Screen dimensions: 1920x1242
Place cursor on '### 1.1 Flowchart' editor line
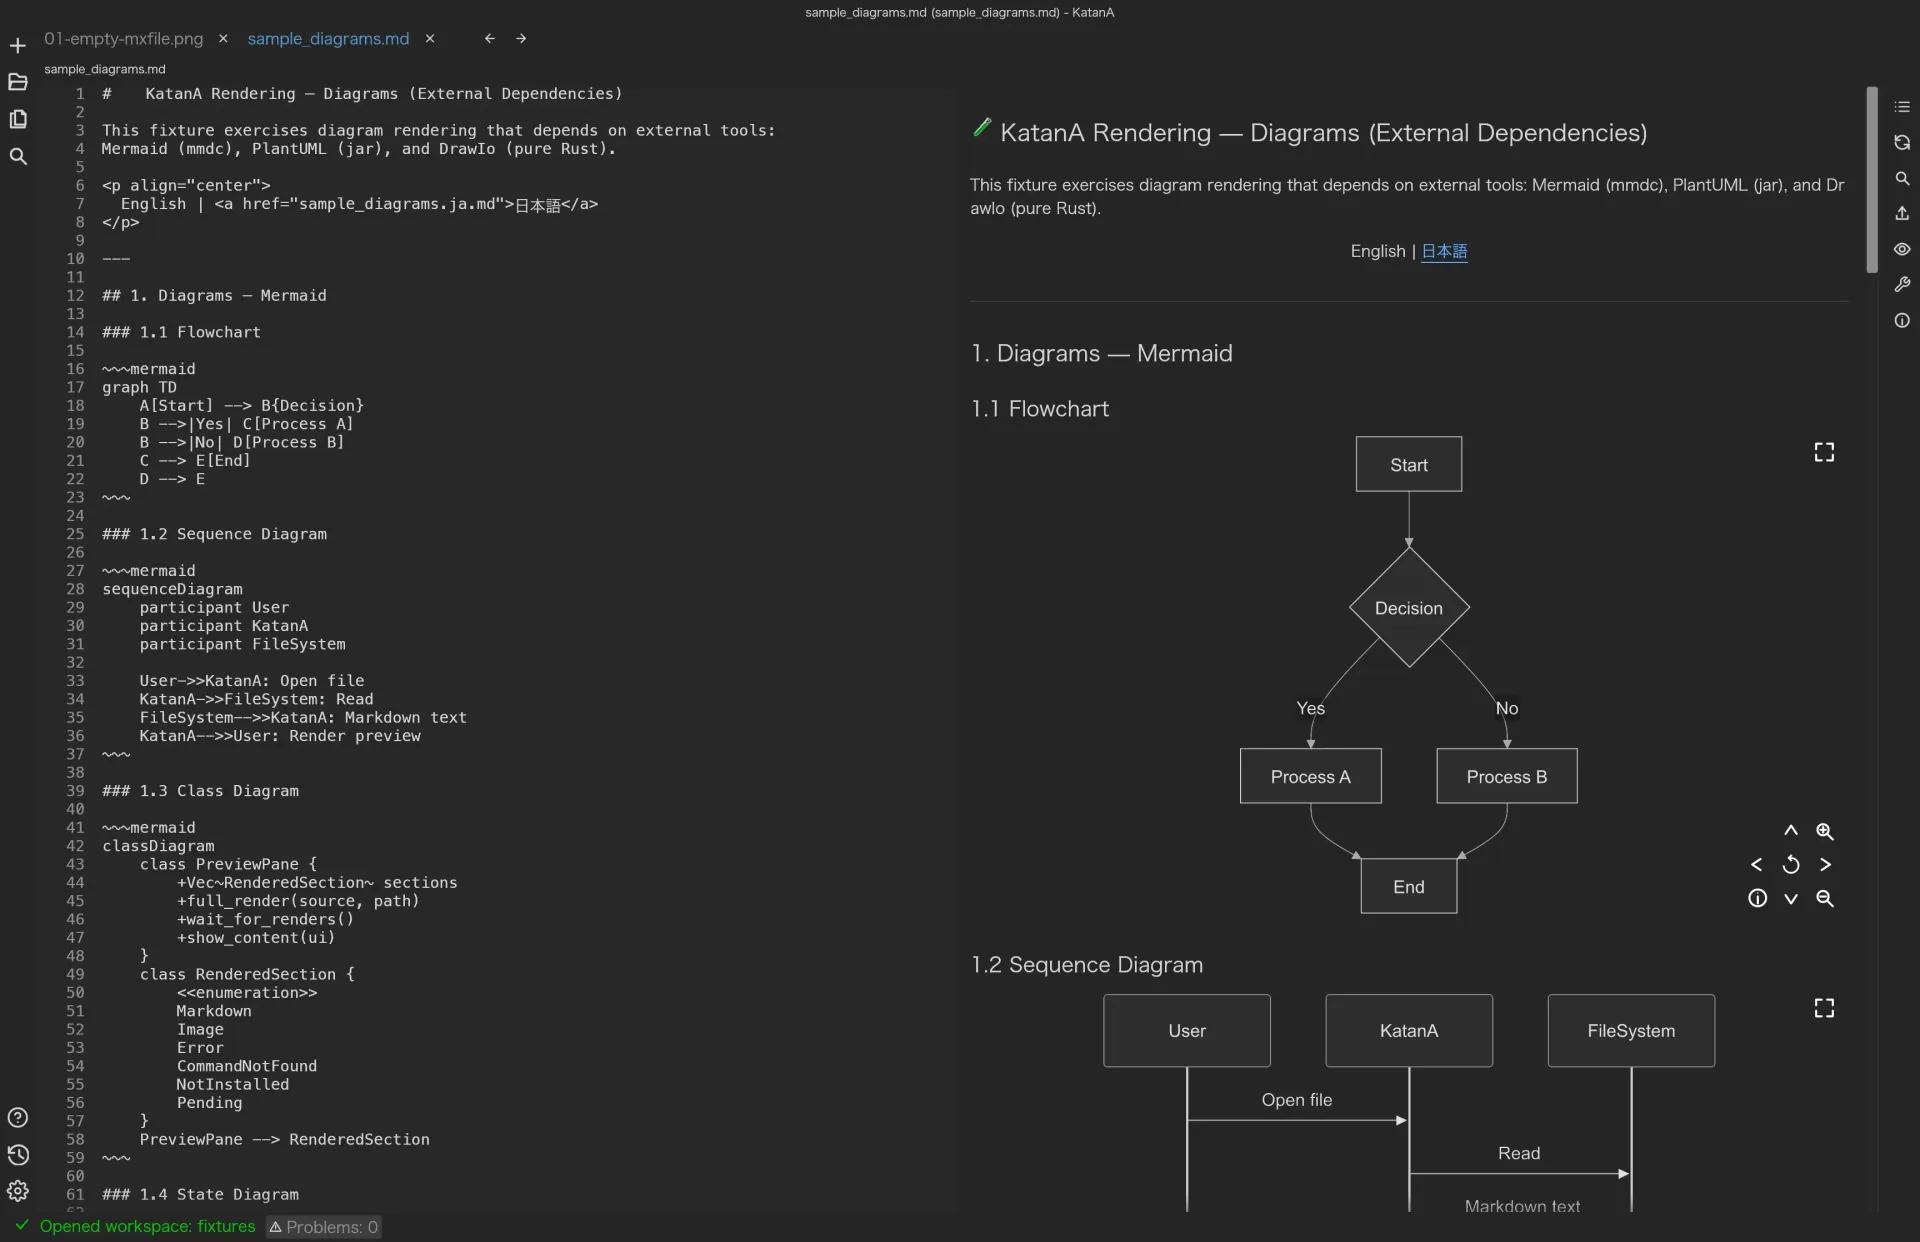coord(181,332)
